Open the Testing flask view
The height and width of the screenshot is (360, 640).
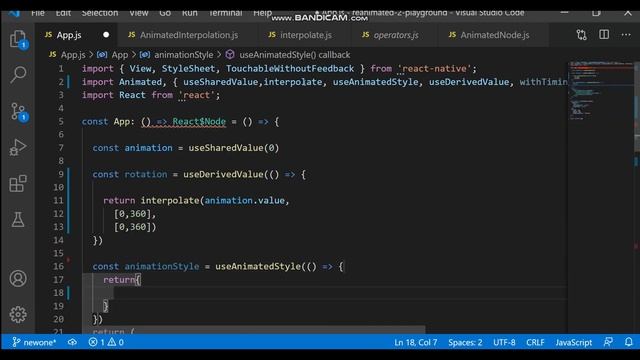click(18, 220)
